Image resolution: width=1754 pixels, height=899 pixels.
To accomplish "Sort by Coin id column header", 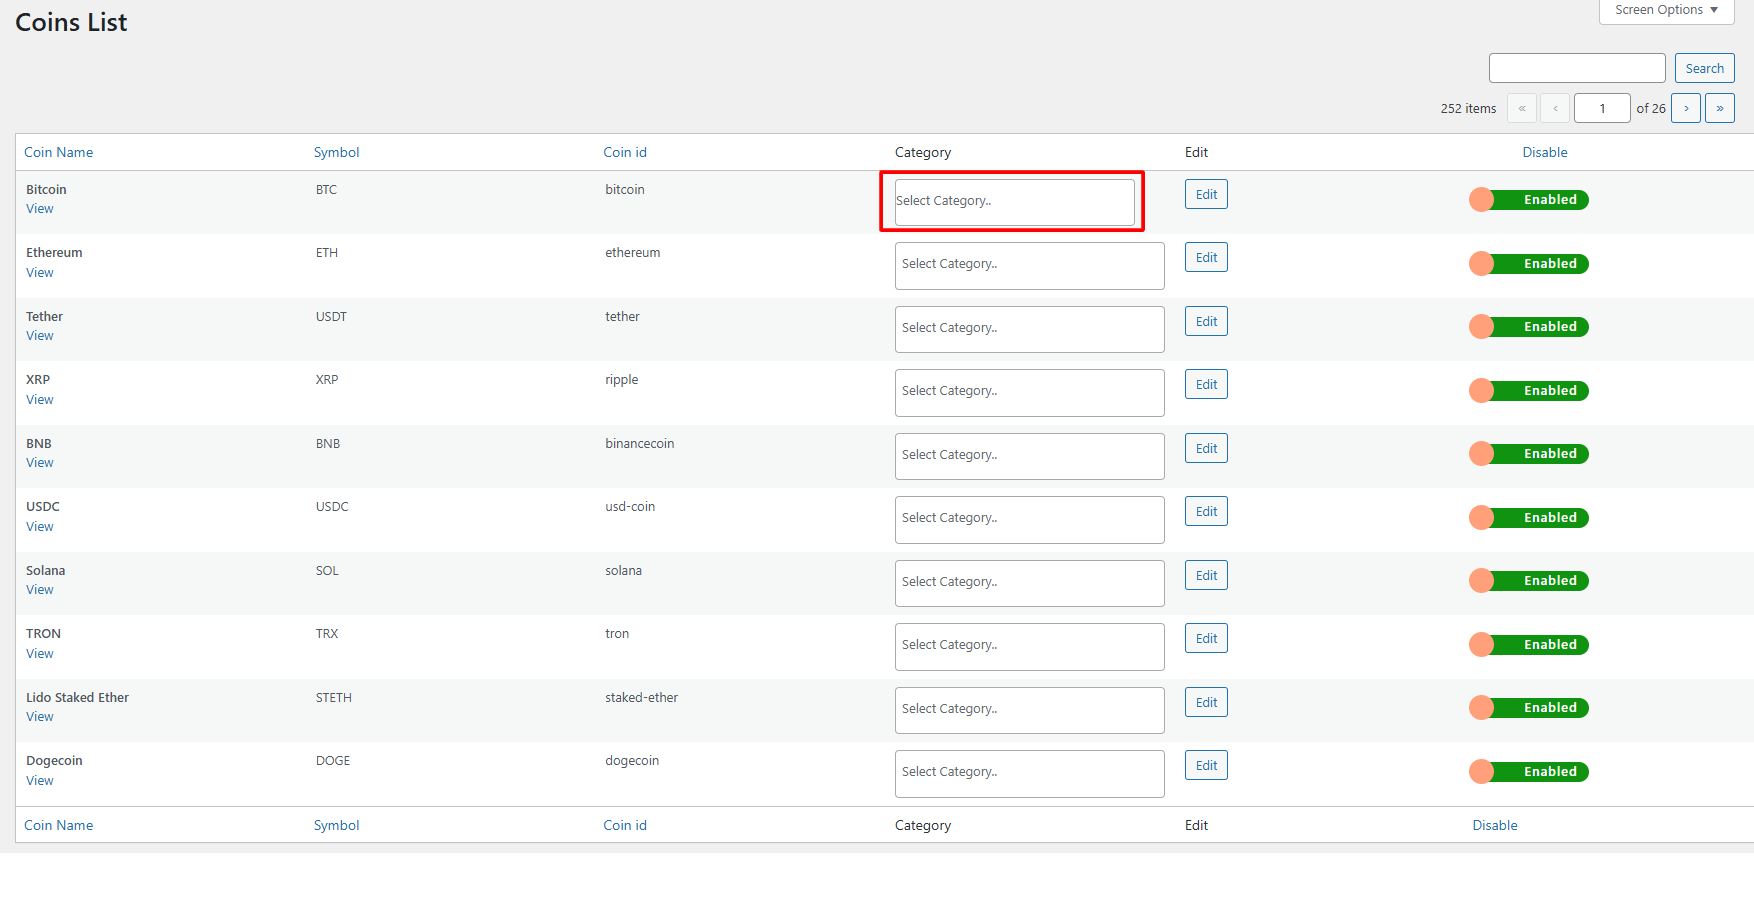I will (x=625, y=152).
